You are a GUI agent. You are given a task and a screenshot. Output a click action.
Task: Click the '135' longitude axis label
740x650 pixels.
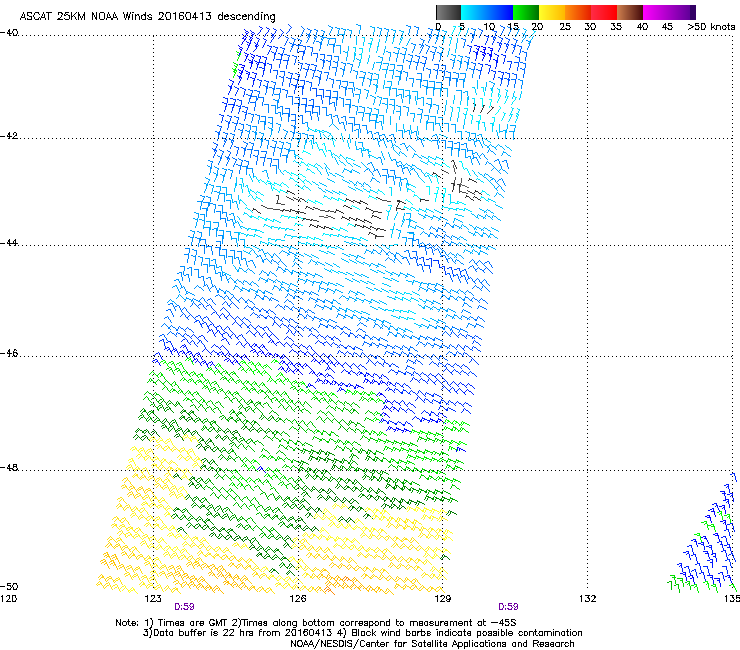(x=732, y=599)
